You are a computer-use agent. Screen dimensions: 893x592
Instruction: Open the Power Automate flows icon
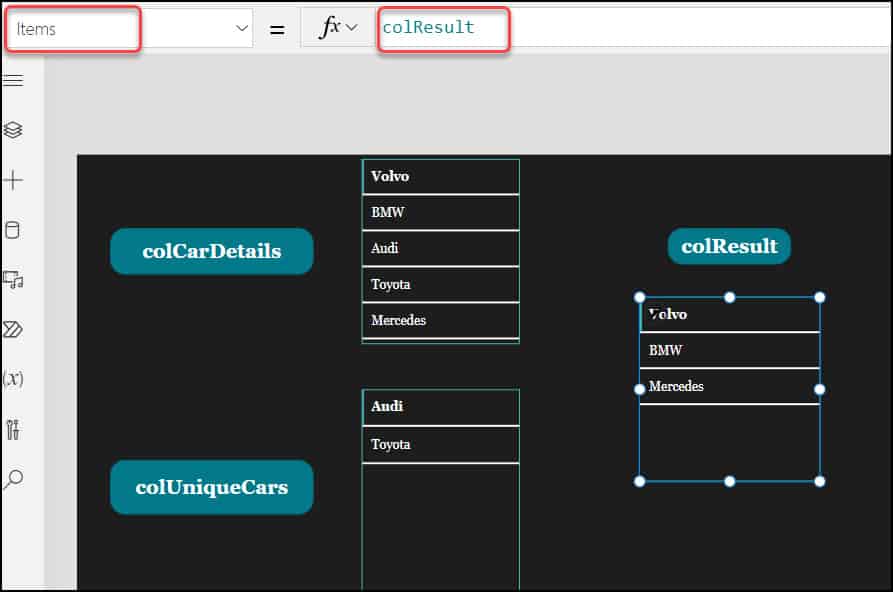[x=13, y=329]
